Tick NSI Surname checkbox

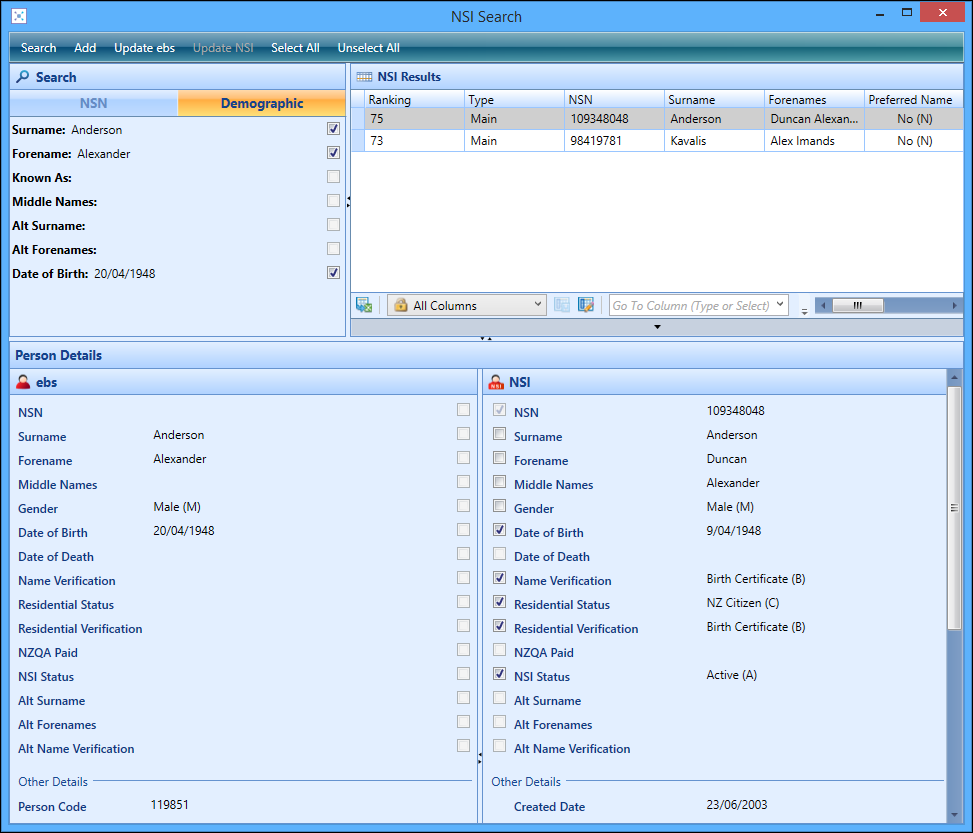pyautogui.click(x=500, y=433)
